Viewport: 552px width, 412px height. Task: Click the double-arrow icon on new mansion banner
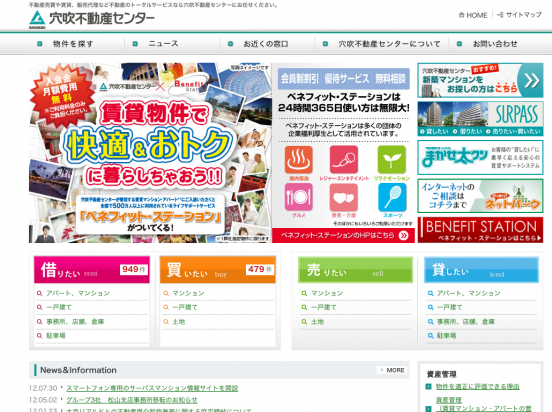(531, 81)
